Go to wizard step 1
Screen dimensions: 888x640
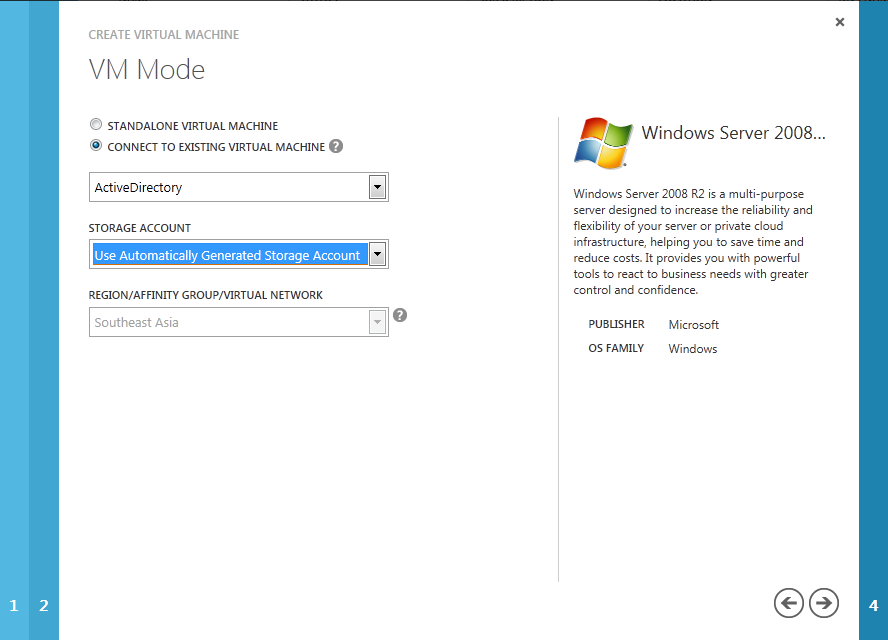point(14,605)
